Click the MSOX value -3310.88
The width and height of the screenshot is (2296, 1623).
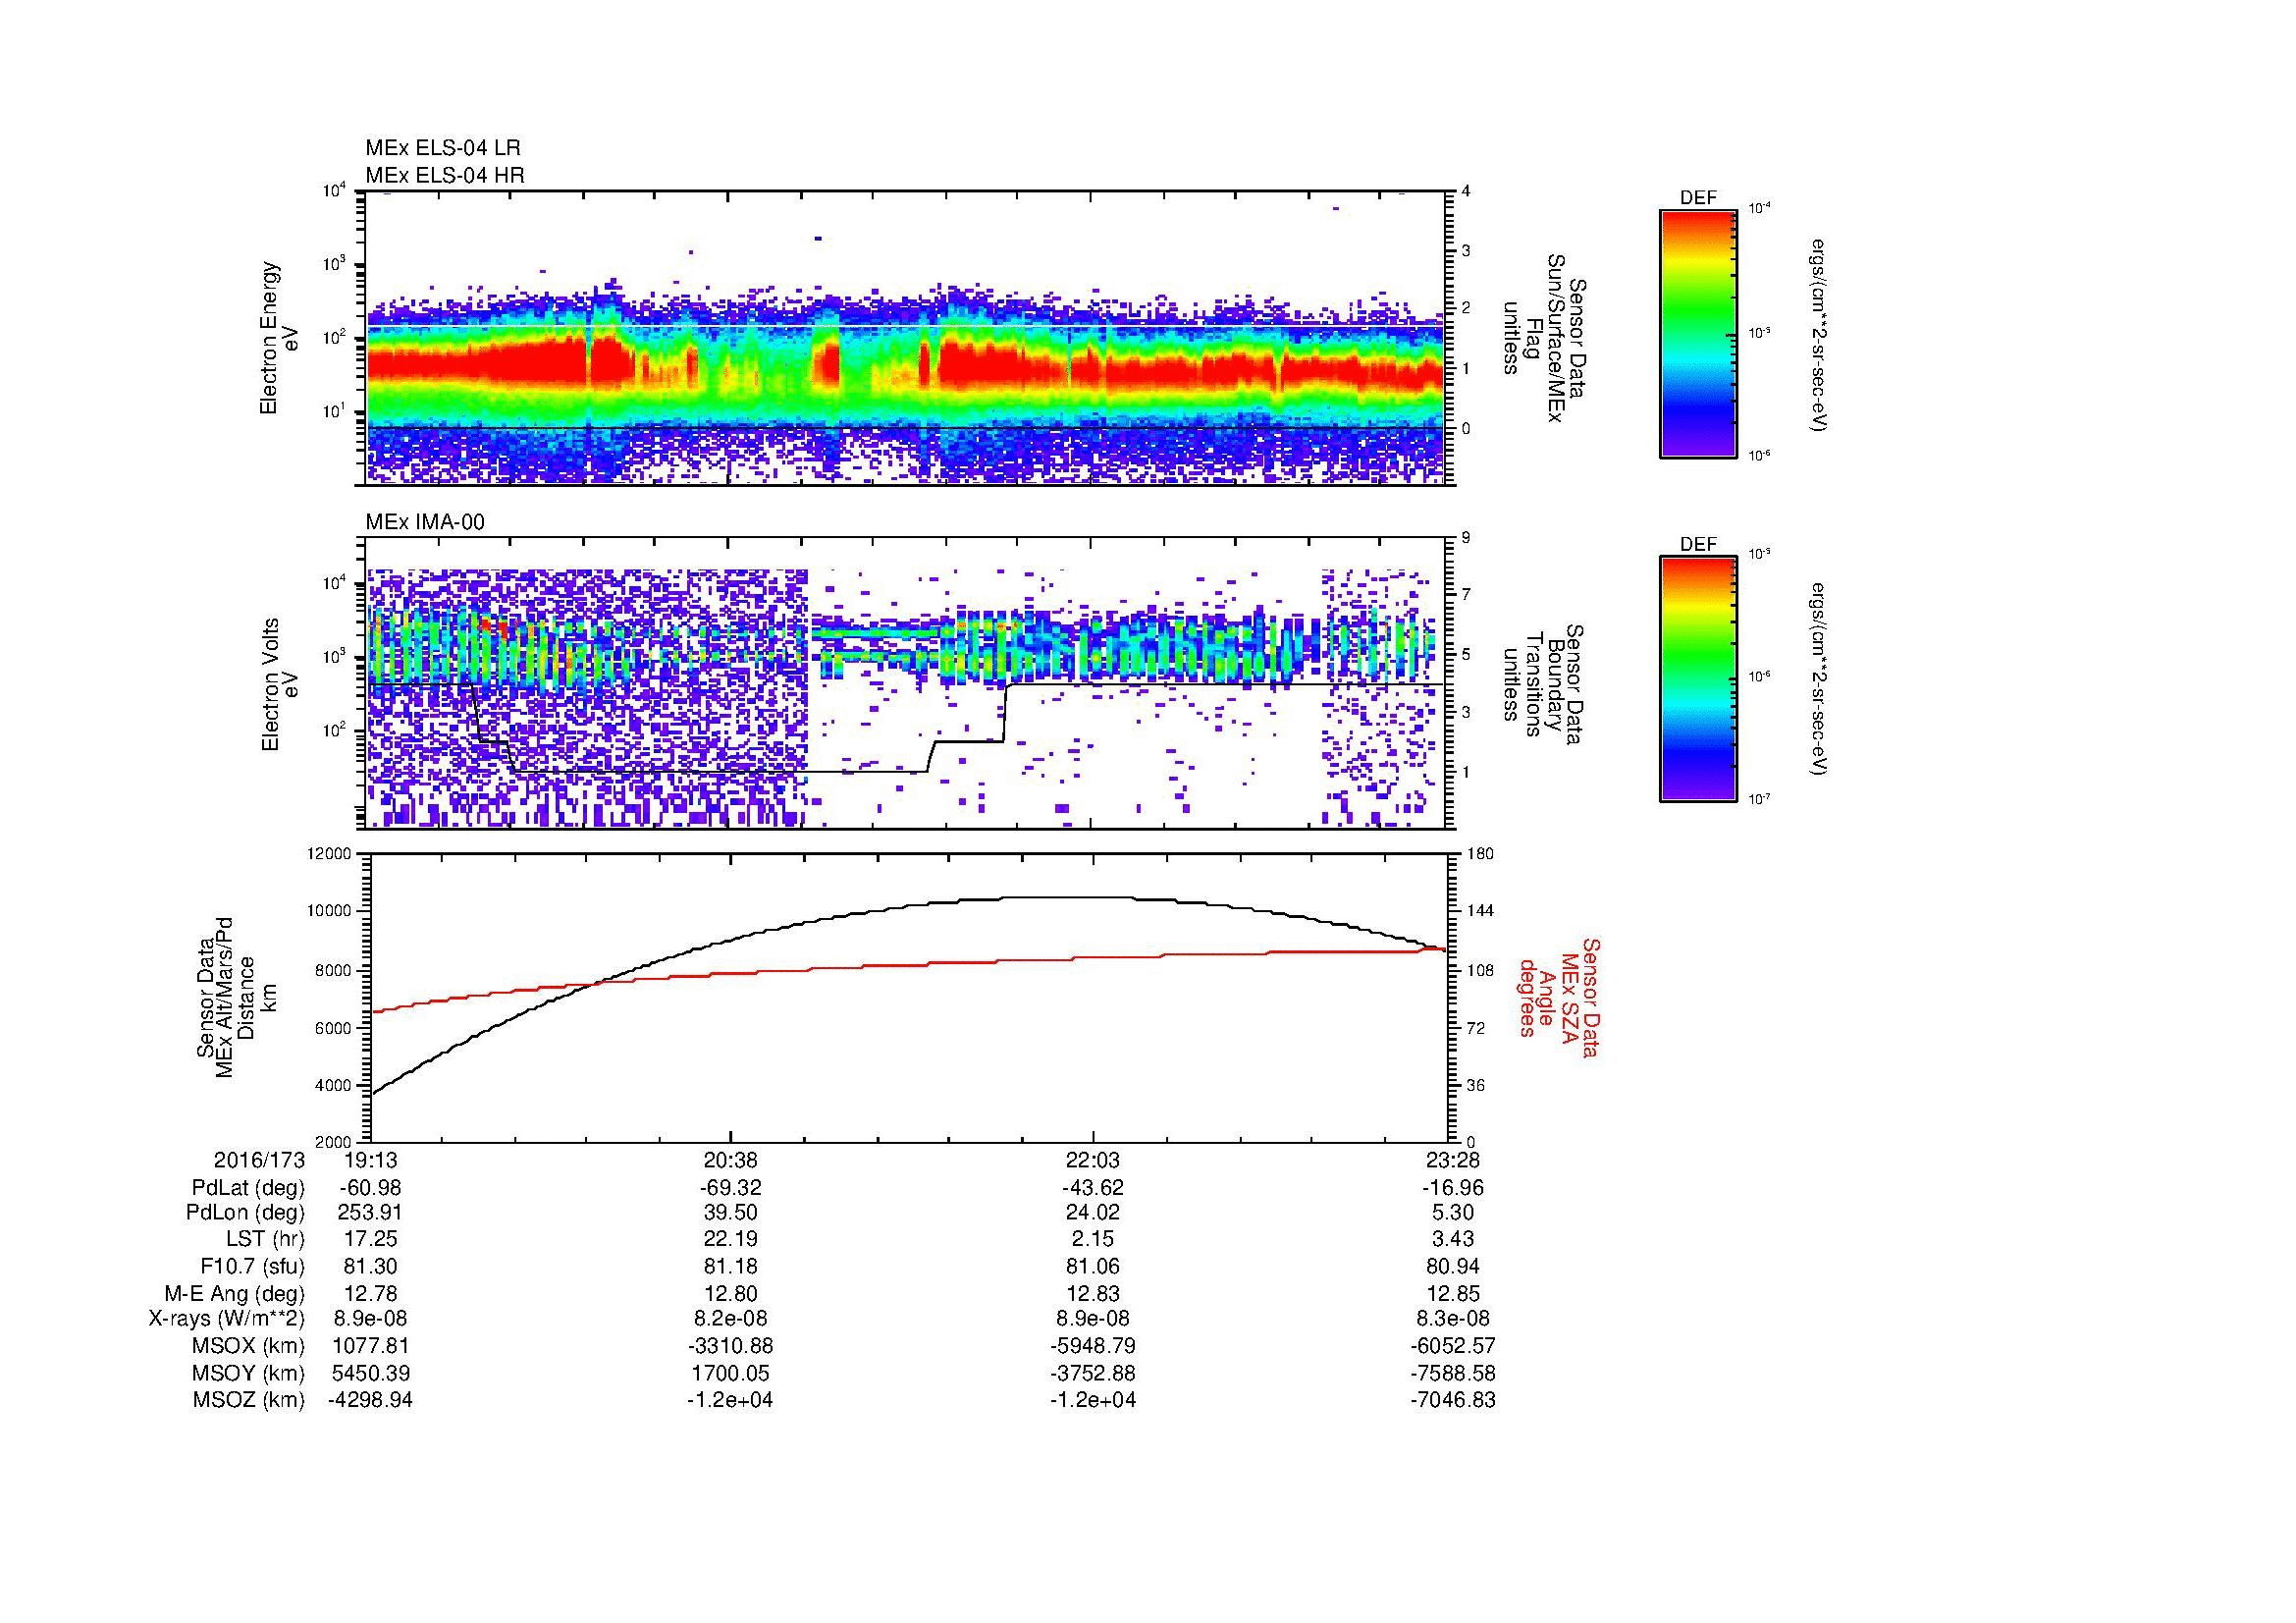(x=730, y=1347)
